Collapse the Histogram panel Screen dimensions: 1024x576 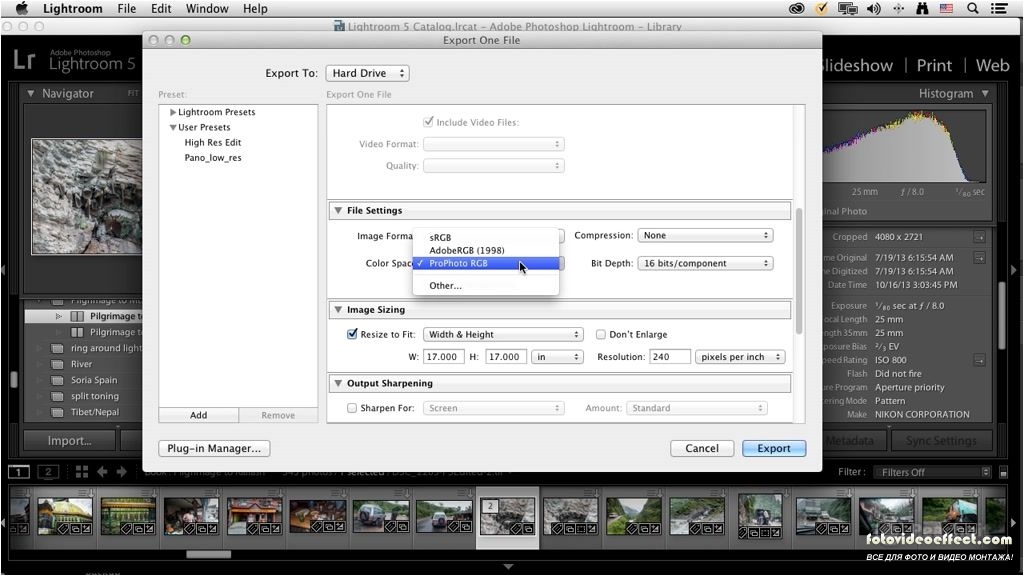tap(985, 93)
